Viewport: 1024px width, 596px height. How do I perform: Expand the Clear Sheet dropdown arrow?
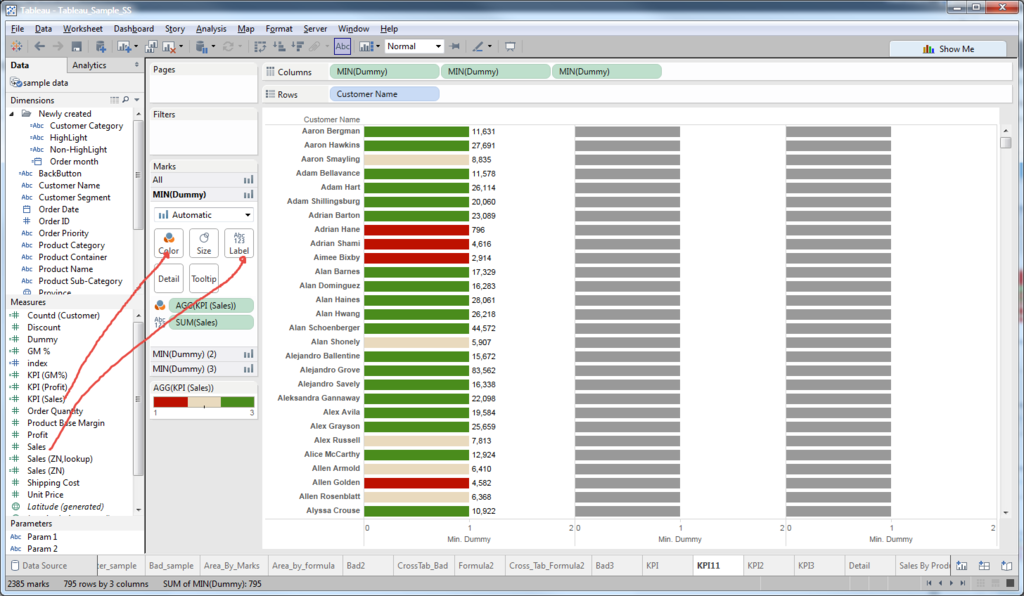point(181,46)
